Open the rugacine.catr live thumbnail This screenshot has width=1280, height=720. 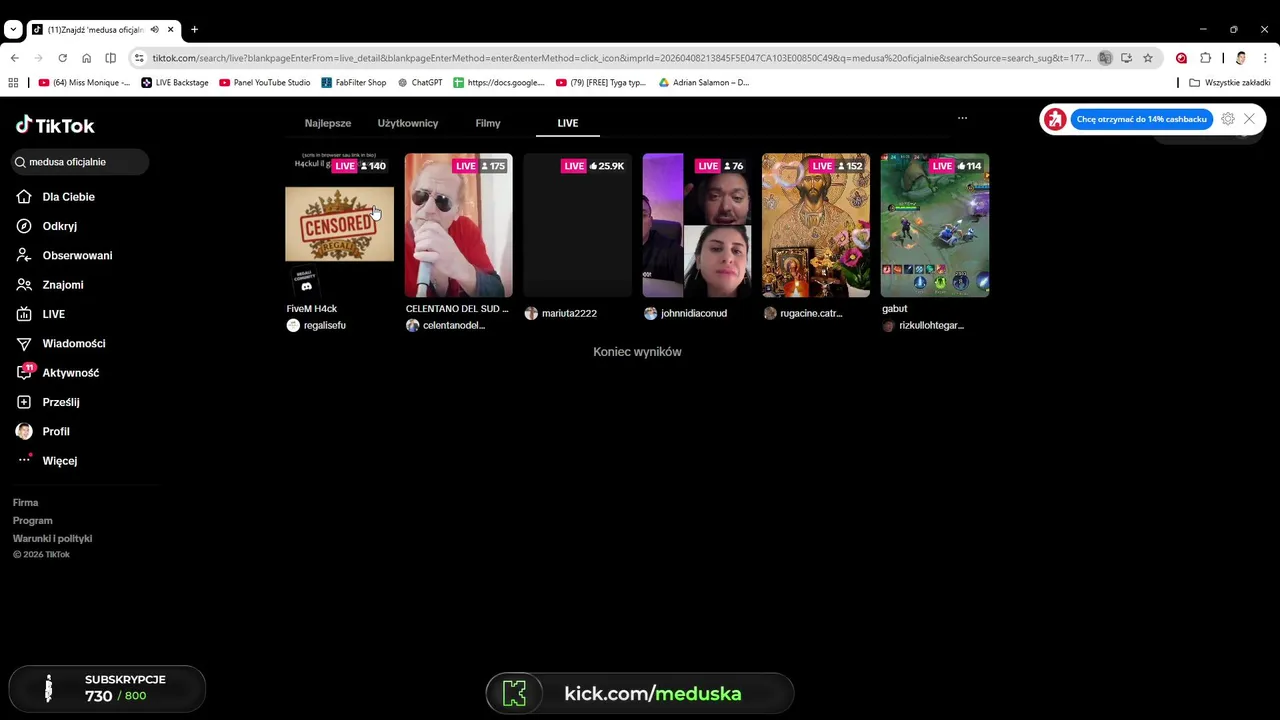click(816, 225)
